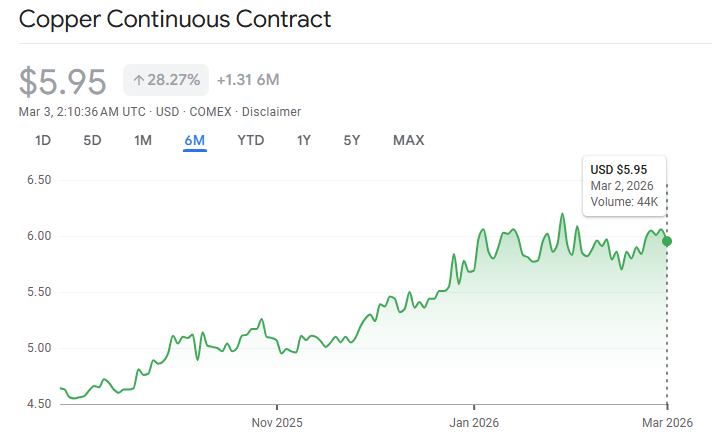Click the Jan 2026 axis label
The width and height of the screenshot is (712, 446).
pos(473,423)
